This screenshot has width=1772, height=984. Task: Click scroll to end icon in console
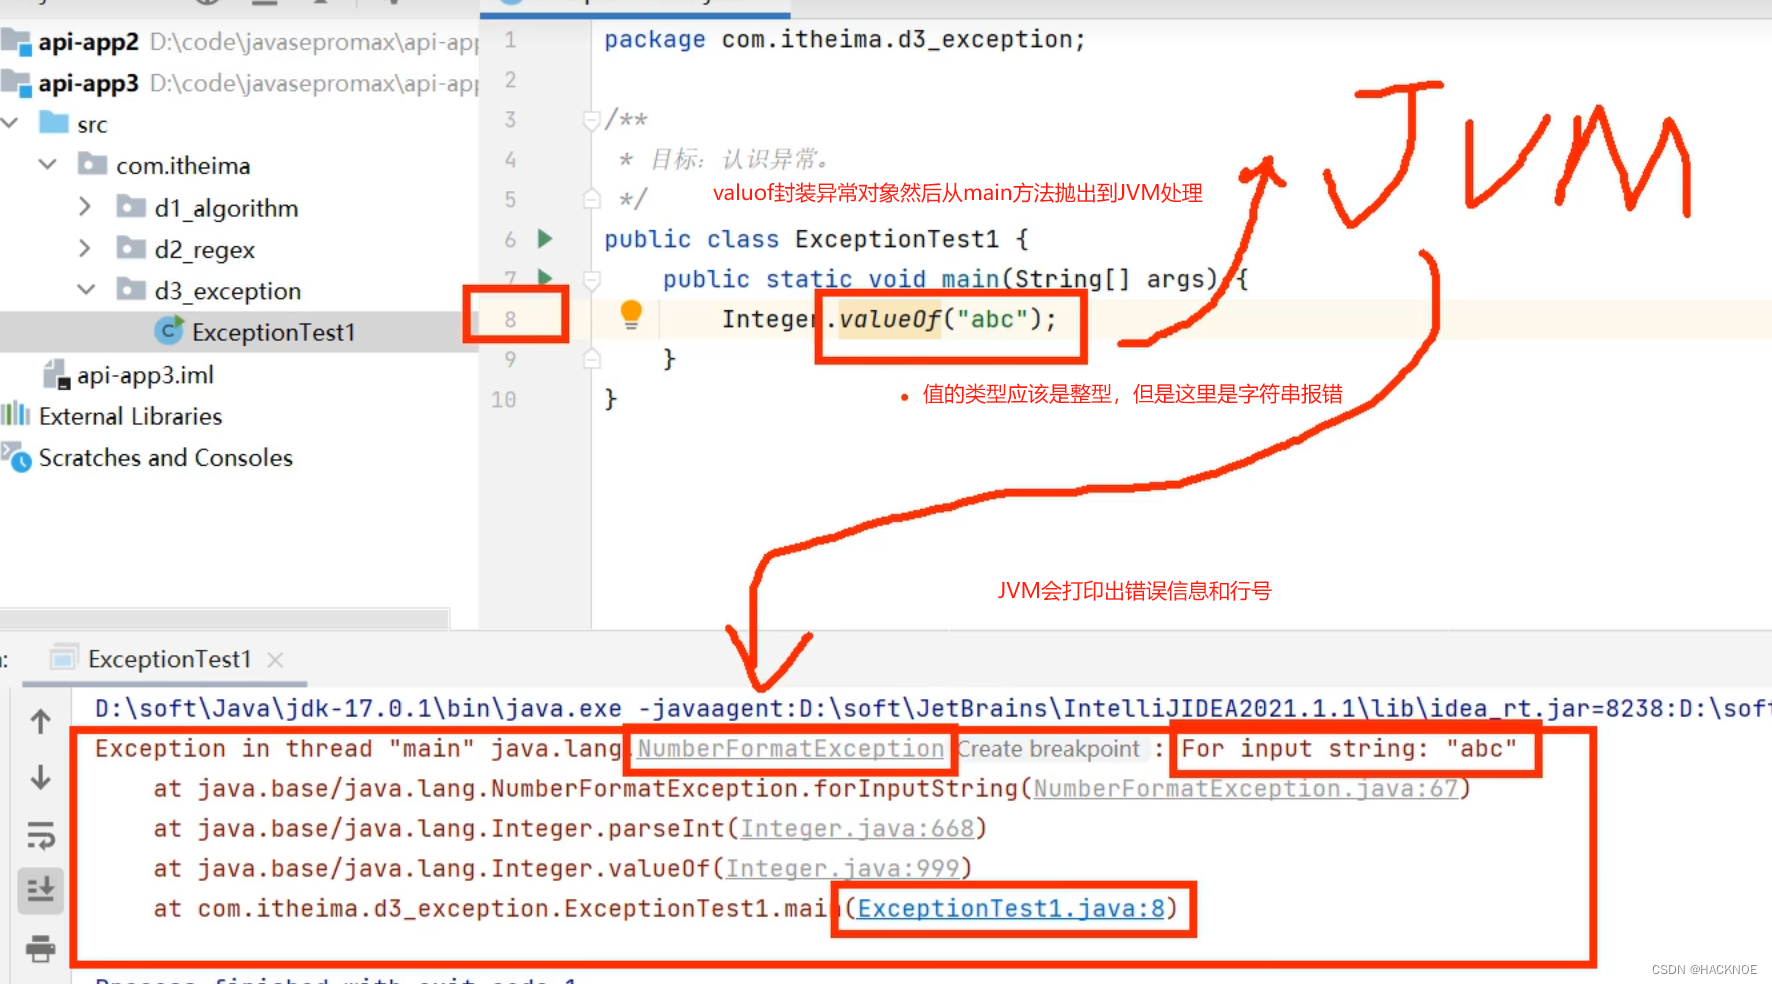[41, 889]
